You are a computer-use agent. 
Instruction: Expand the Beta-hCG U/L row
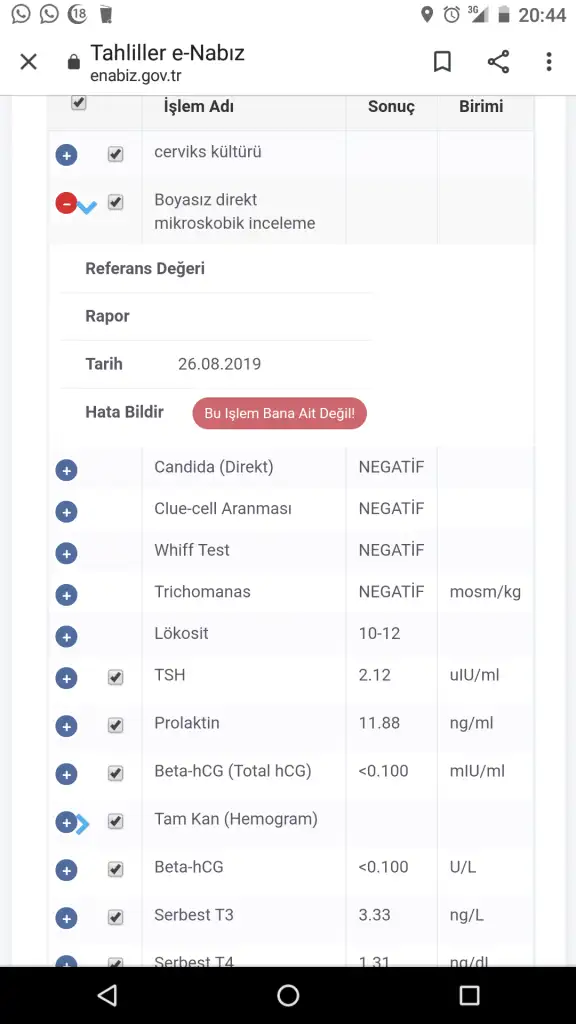coord(66,871)
